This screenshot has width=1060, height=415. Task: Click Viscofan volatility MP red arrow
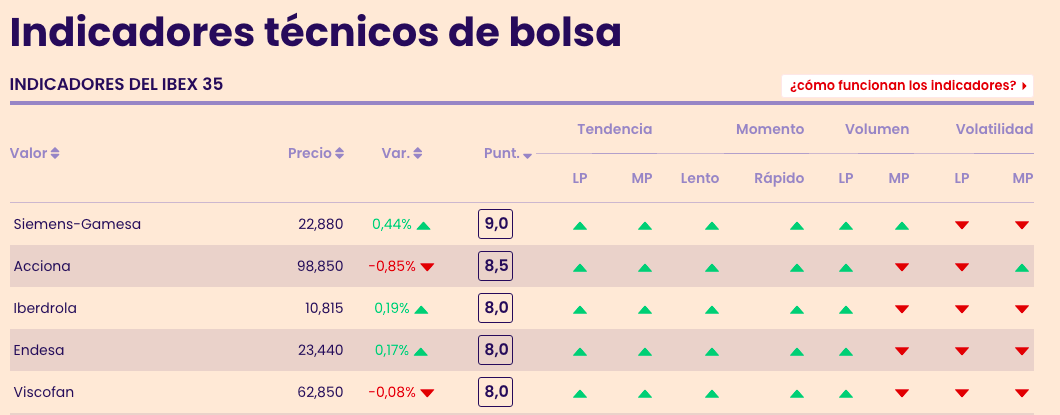[1021, 393]
